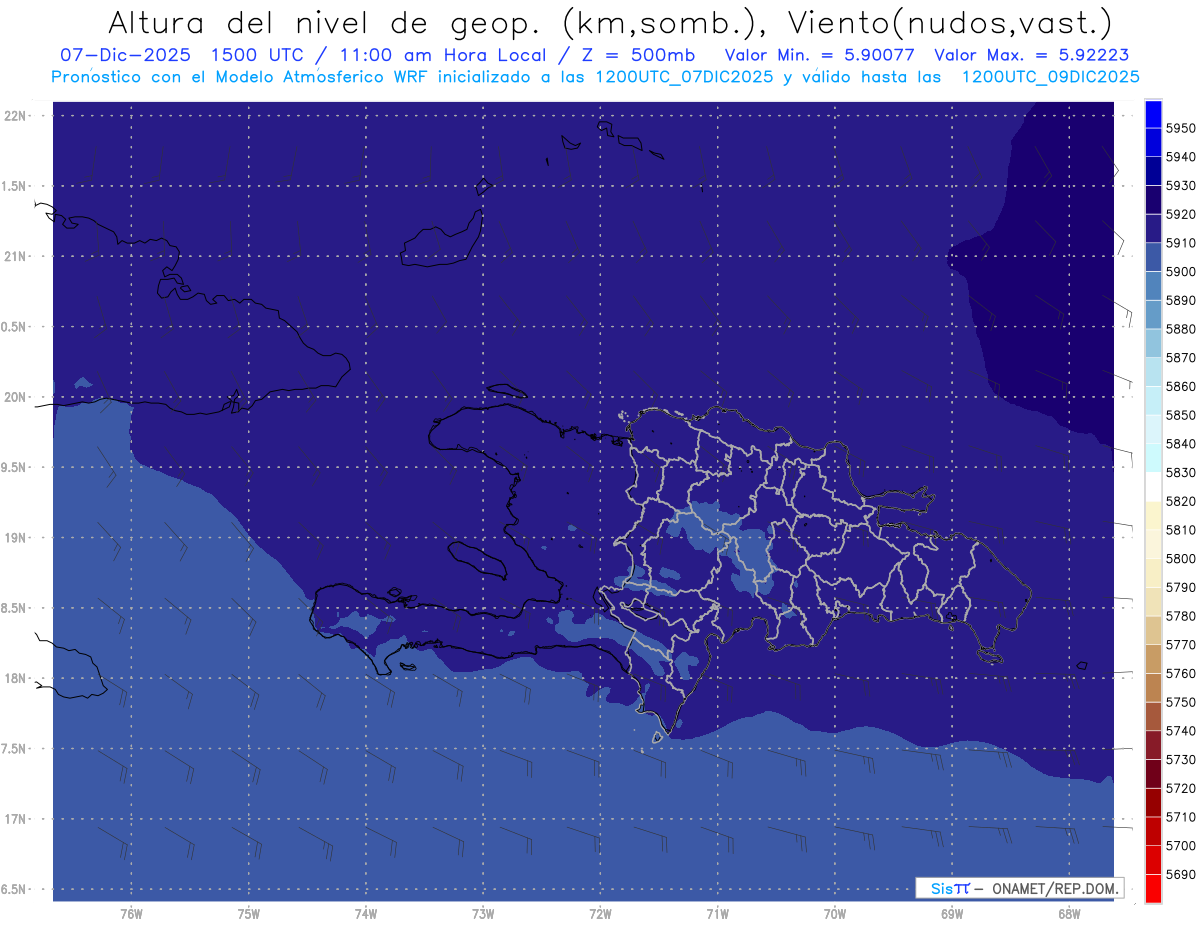
Task: Click the colorbar label 5750
Action: tap(1181, 702)
